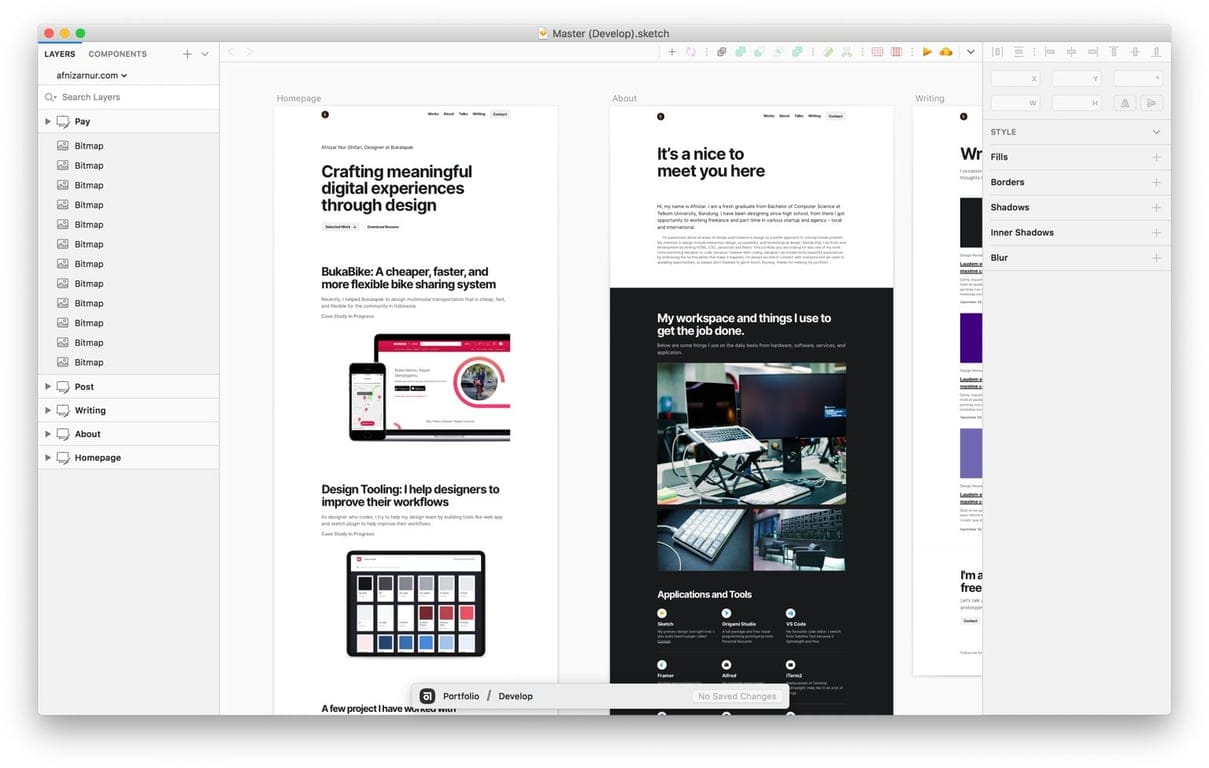Click the magnifying glass in Search Layers

pos(51,97)
